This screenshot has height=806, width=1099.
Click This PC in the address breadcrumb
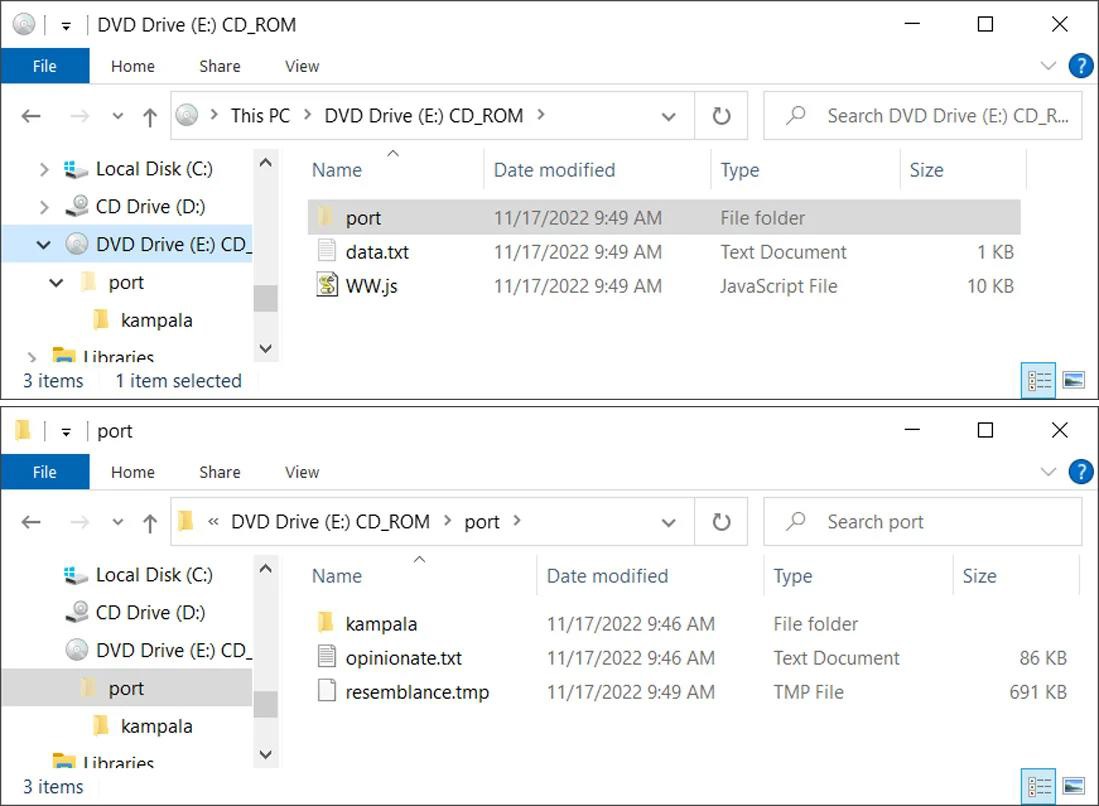[260, 116]
